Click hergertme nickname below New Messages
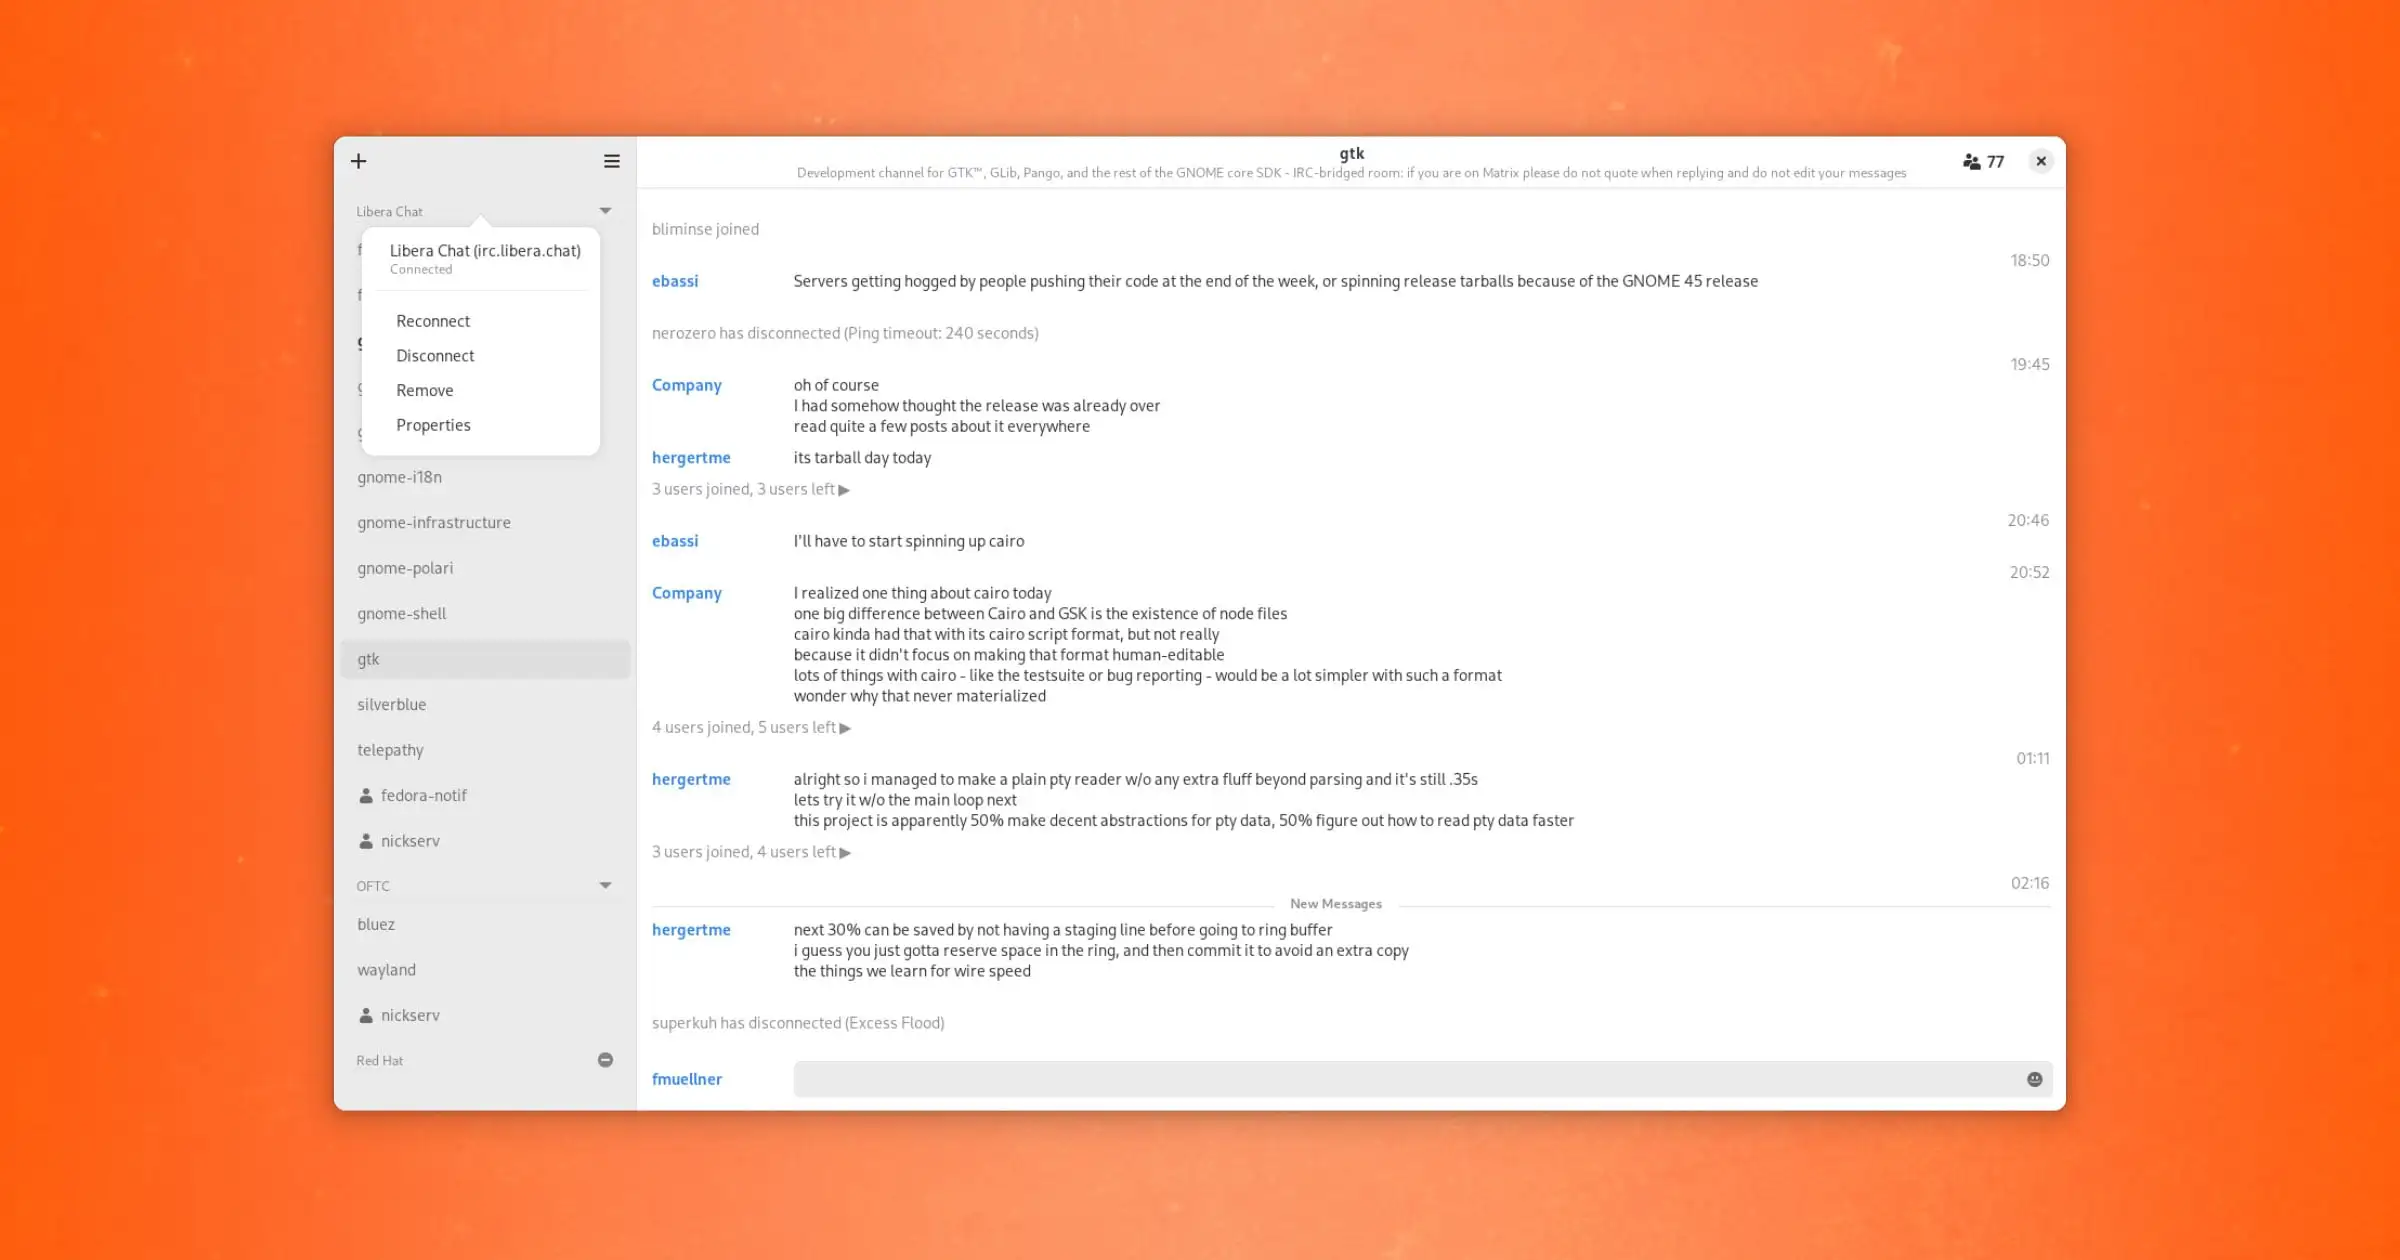The height and width of the screenshot is (1260, 2400). point(691,930)
